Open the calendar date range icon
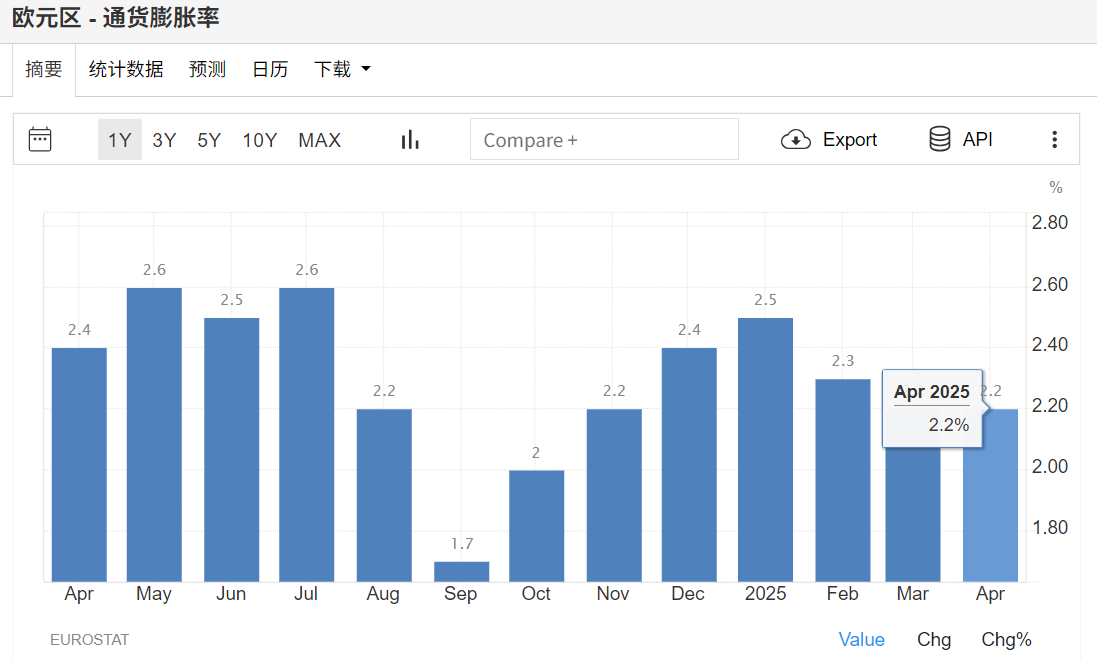The width and height of the screenshot is (1097, 659). 40,139
